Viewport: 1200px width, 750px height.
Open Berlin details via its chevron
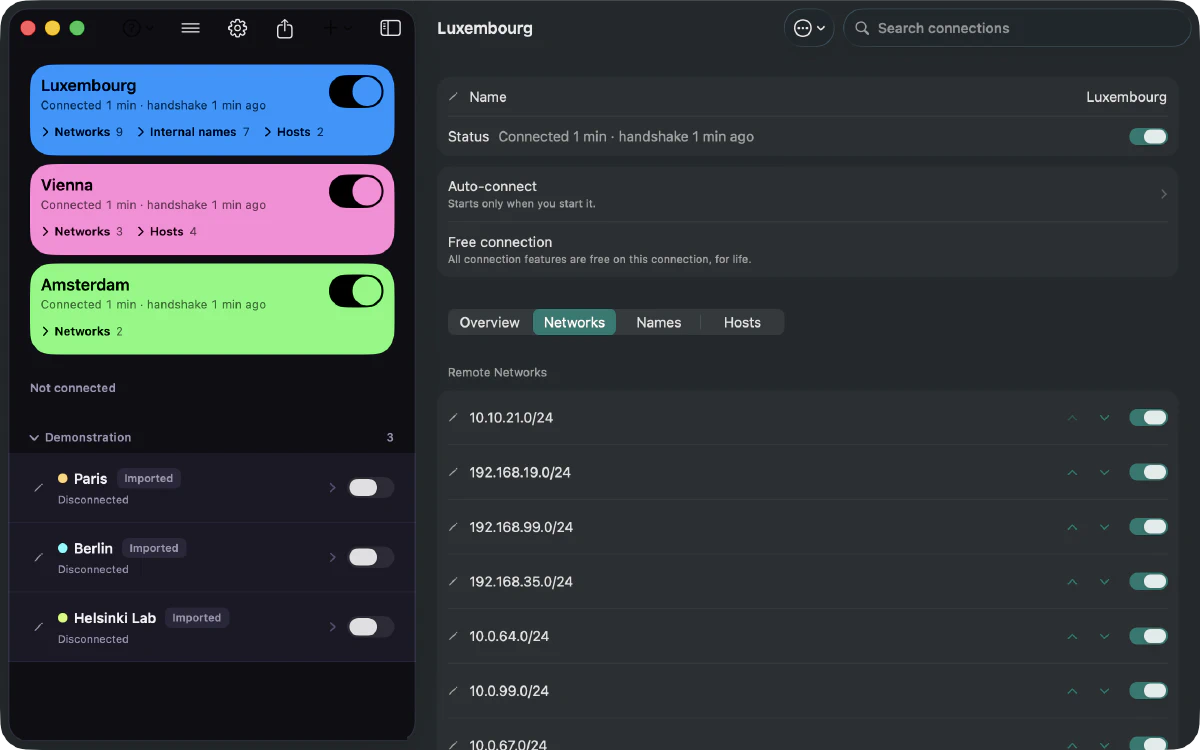pos(332,557)
